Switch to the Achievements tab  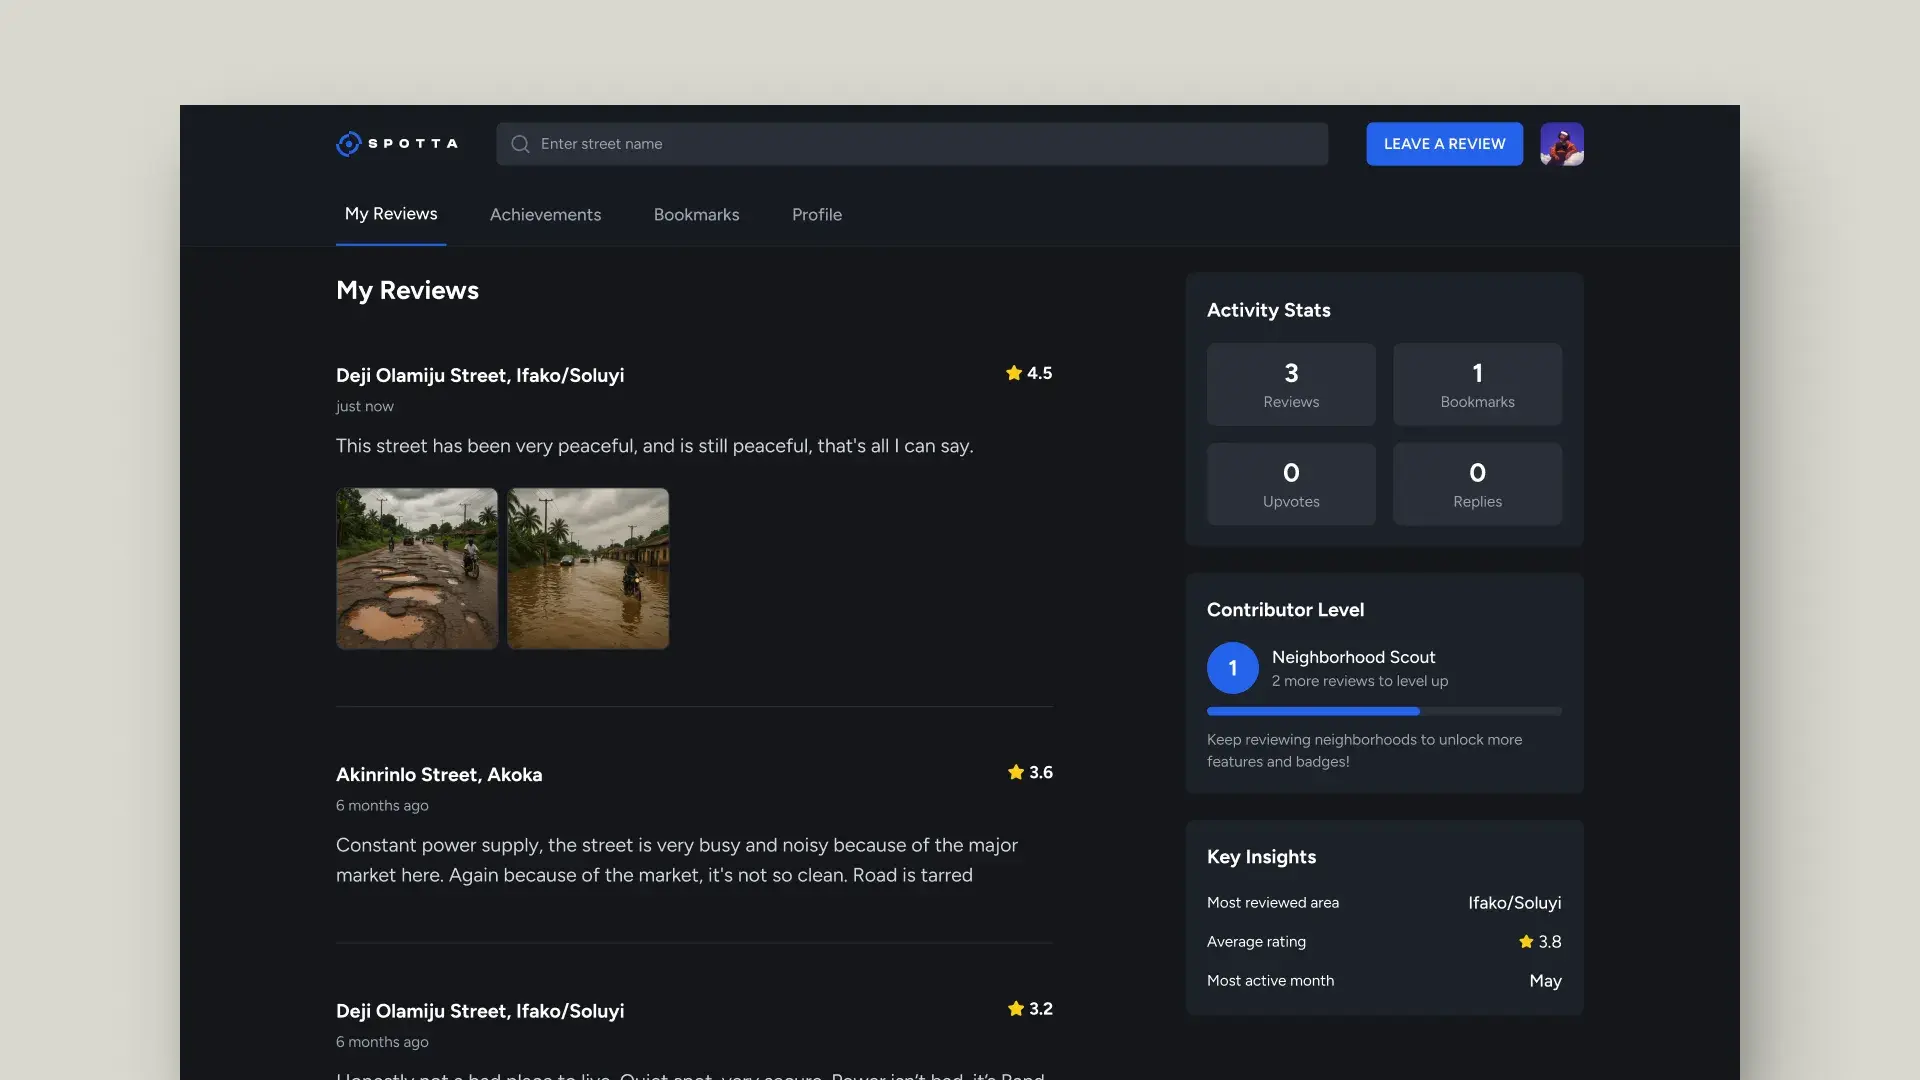click(x=545, y=214)
